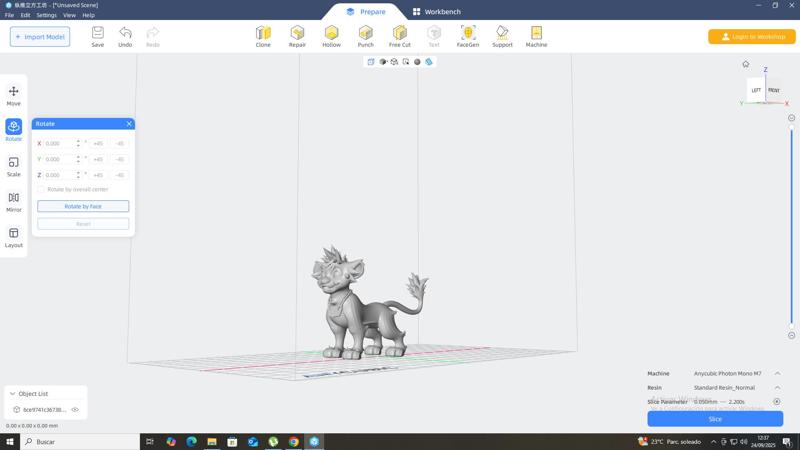Click the Login to Workshop button
Screen dimensions: 800x450
pos(752,37)
